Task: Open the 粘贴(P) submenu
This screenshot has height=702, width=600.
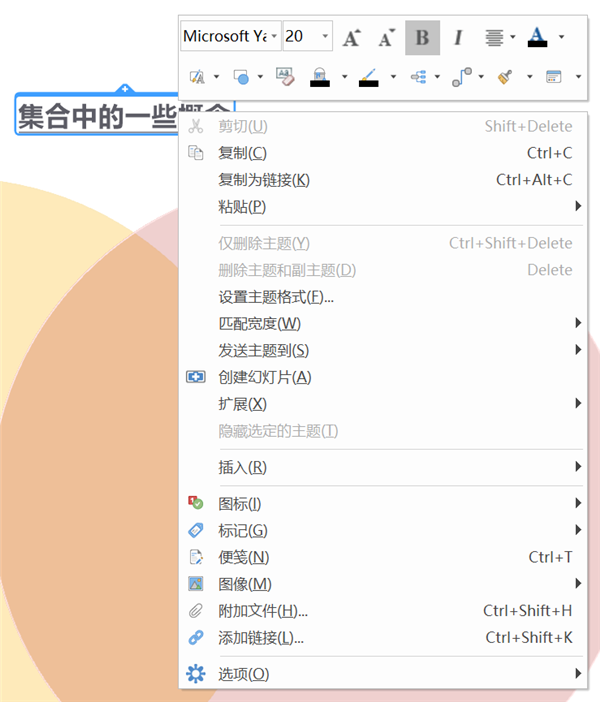Action: click(383, 207)
